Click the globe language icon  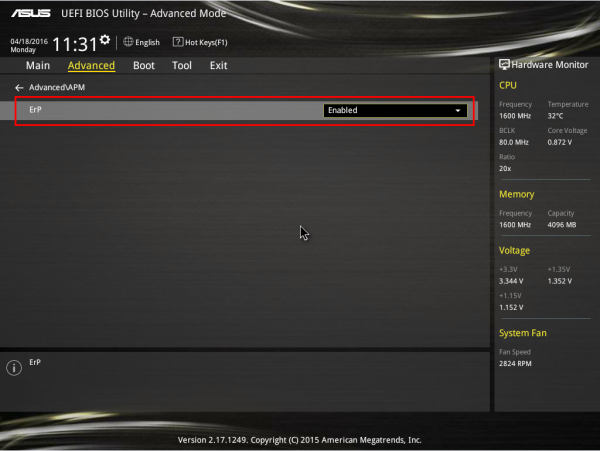click(128, 42)
